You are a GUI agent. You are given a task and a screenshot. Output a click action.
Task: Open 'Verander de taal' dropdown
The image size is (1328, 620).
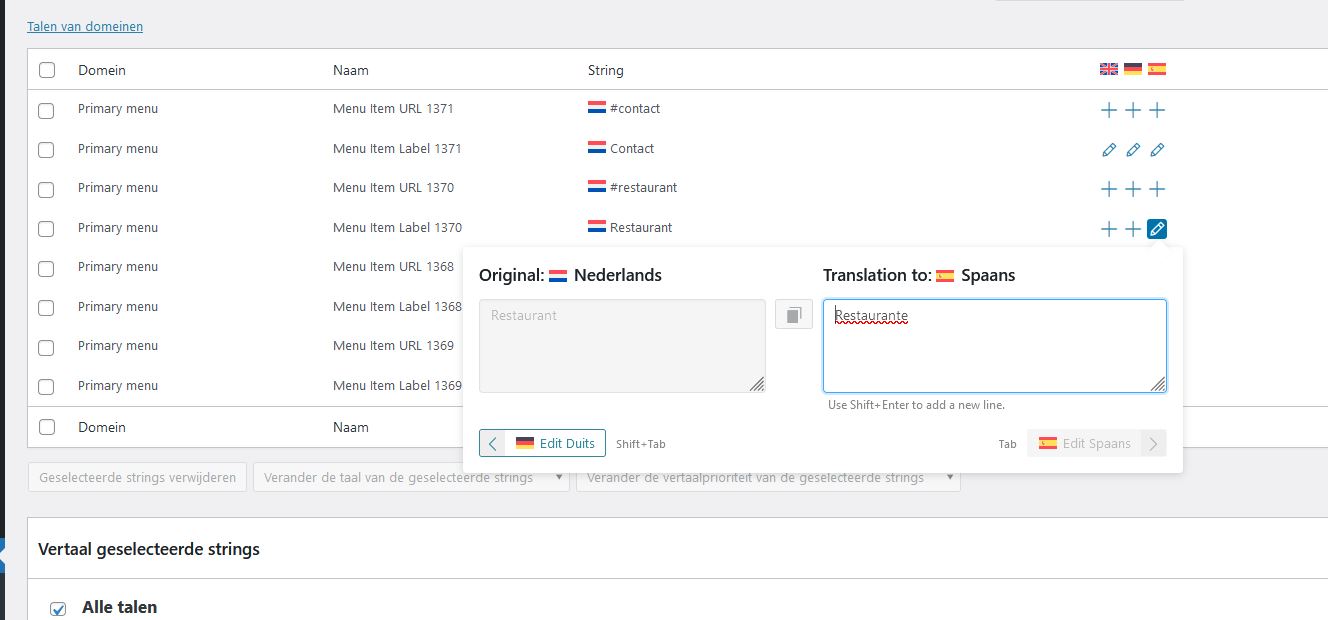click(411, 478)
